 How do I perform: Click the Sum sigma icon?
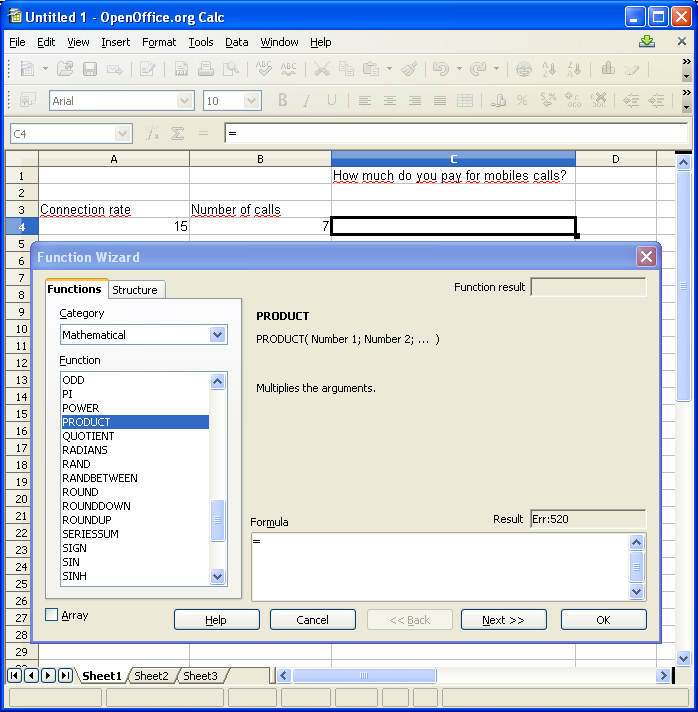coord(178,133)
